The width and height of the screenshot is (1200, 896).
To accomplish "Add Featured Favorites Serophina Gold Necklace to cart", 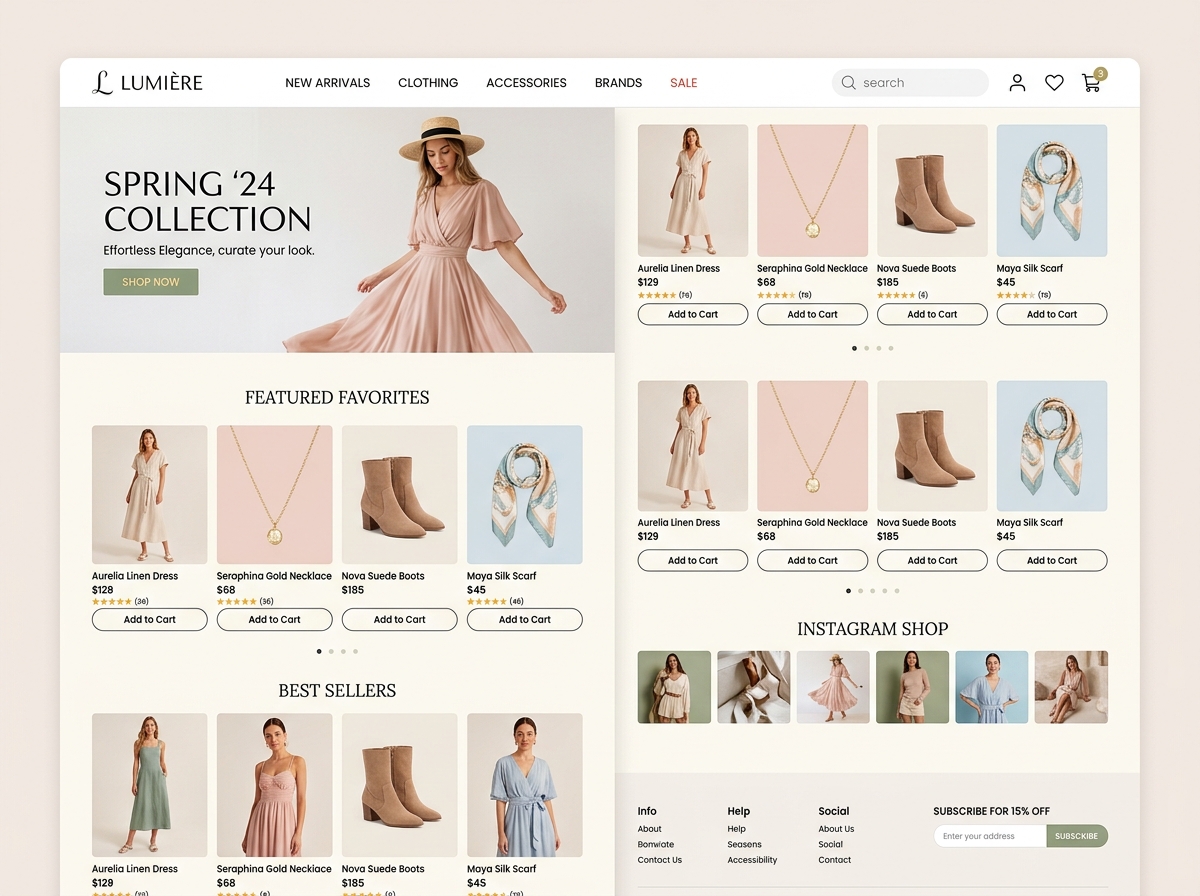I will coord(275,620).
